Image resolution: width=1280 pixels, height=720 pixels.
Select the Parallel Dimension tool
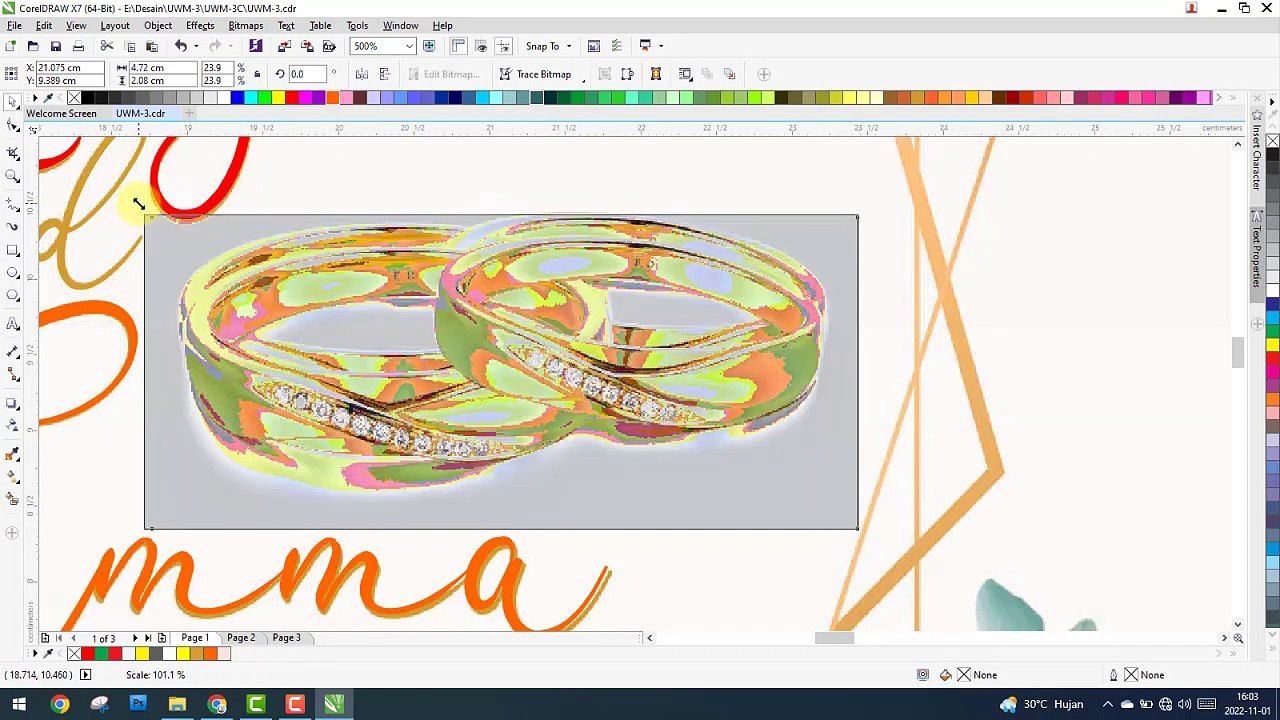[13, 352]
